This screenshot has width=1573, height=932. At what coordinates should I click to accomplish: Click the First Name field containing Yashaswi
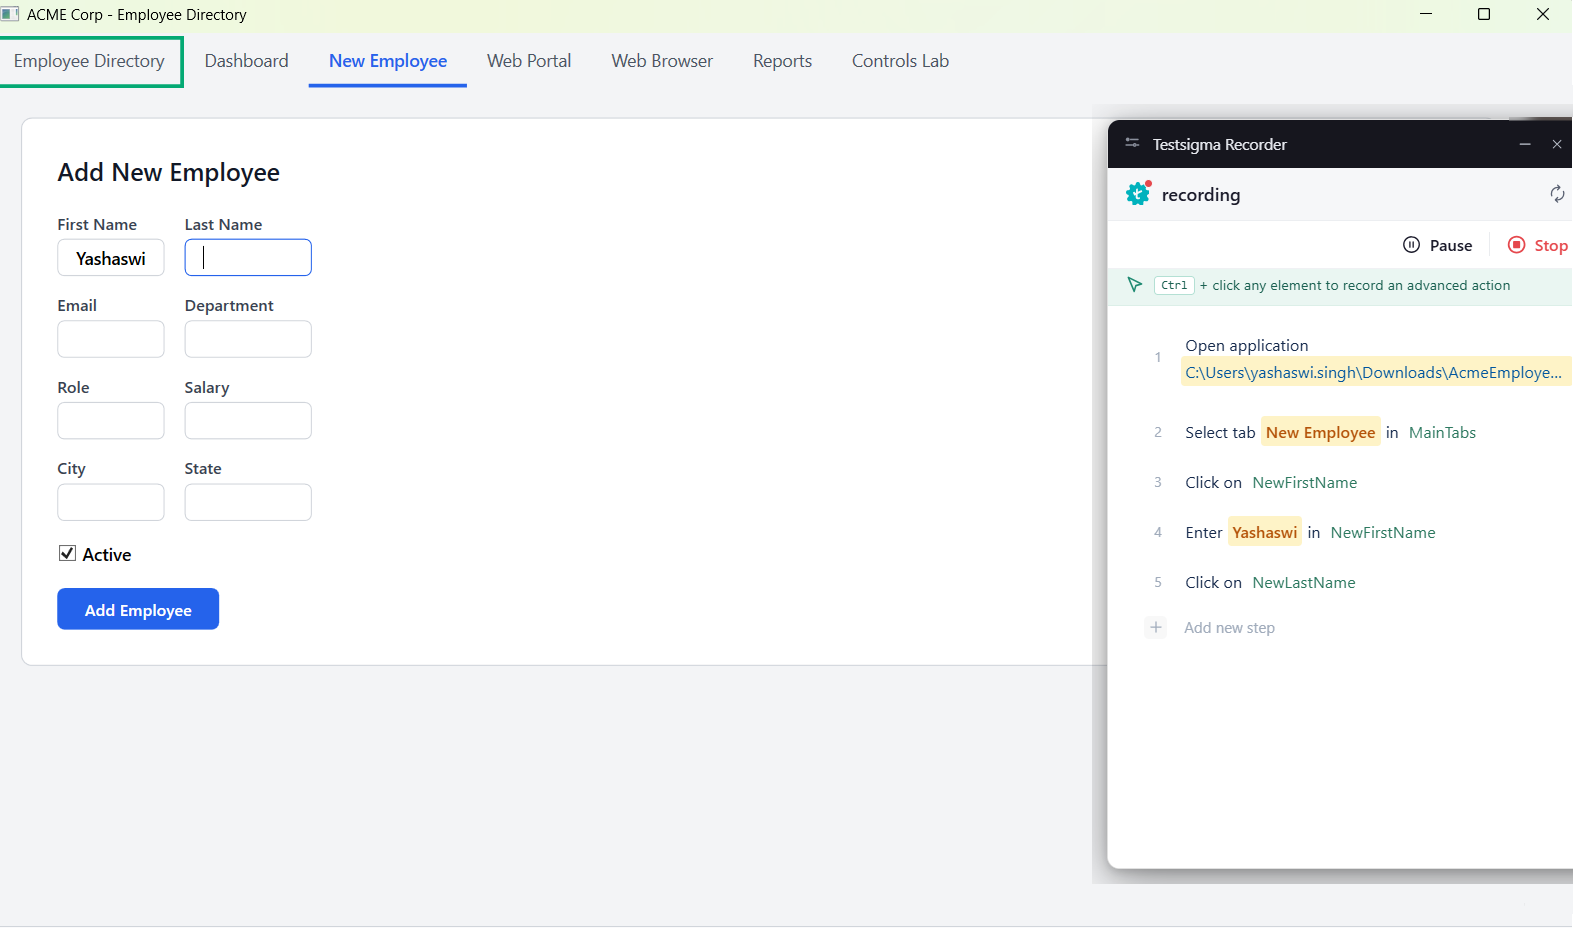tap(111, 258)
